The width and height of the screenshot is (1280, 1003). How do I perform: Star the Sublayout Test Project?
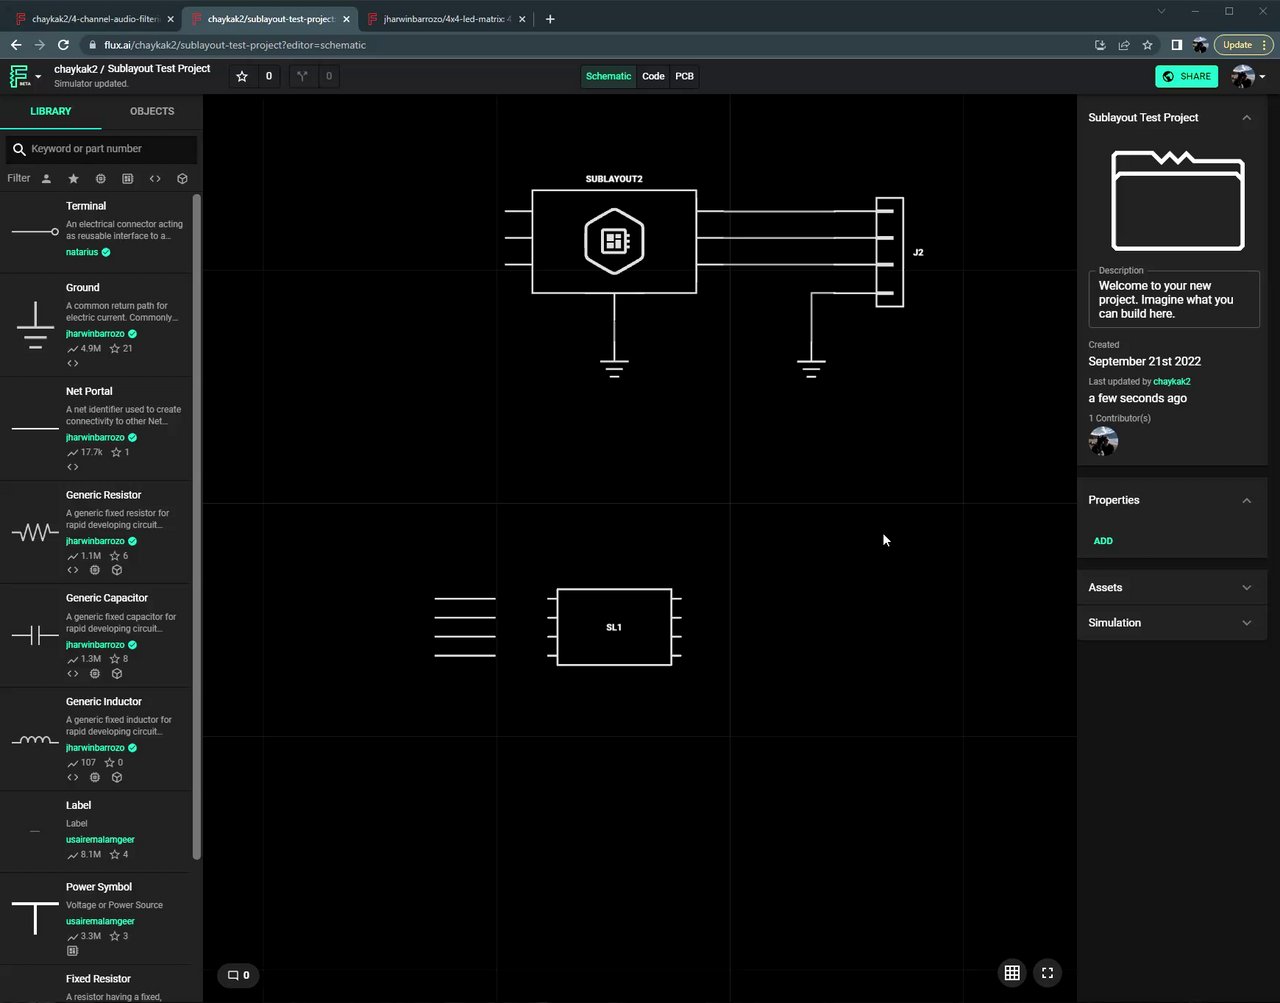pos(241,76)
